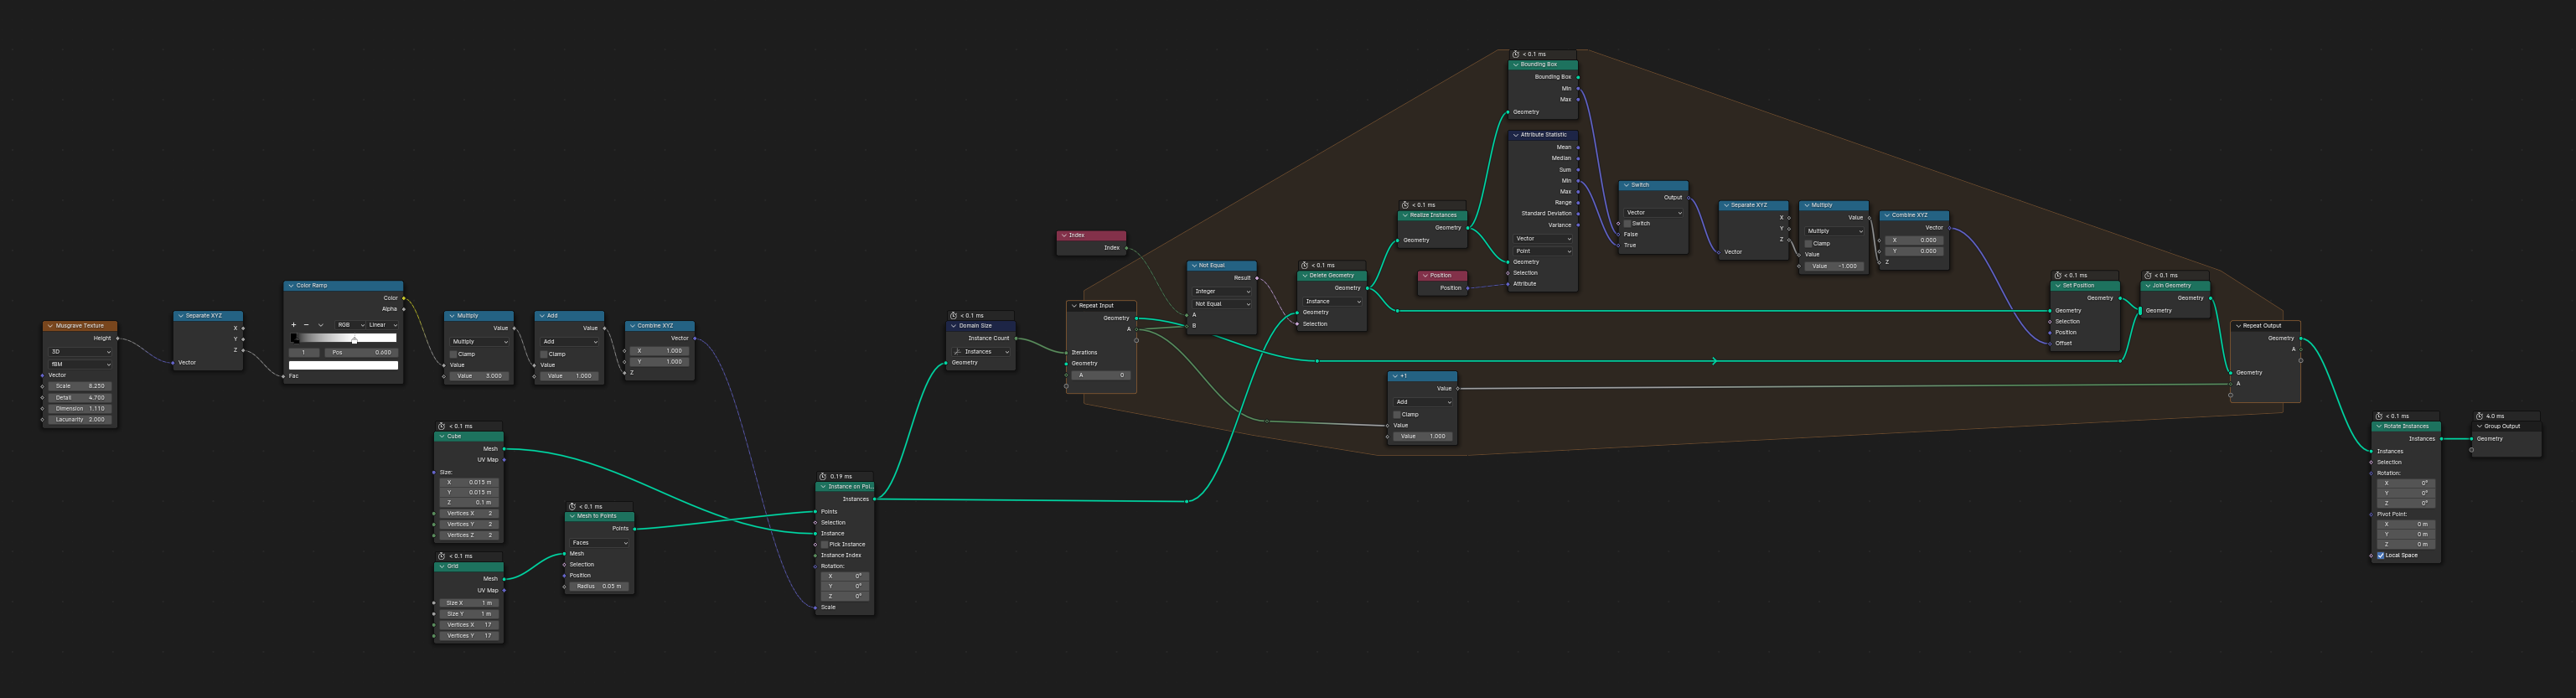Click the timing clock icon above Cube node

tap(442, 426)
